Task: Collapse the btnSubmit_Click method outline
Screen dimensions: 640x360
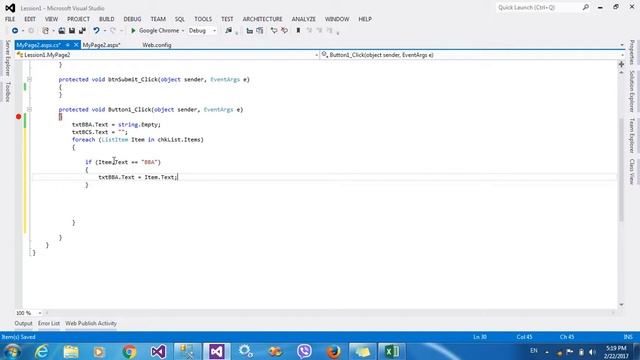Action: click(x=29, y=80)
